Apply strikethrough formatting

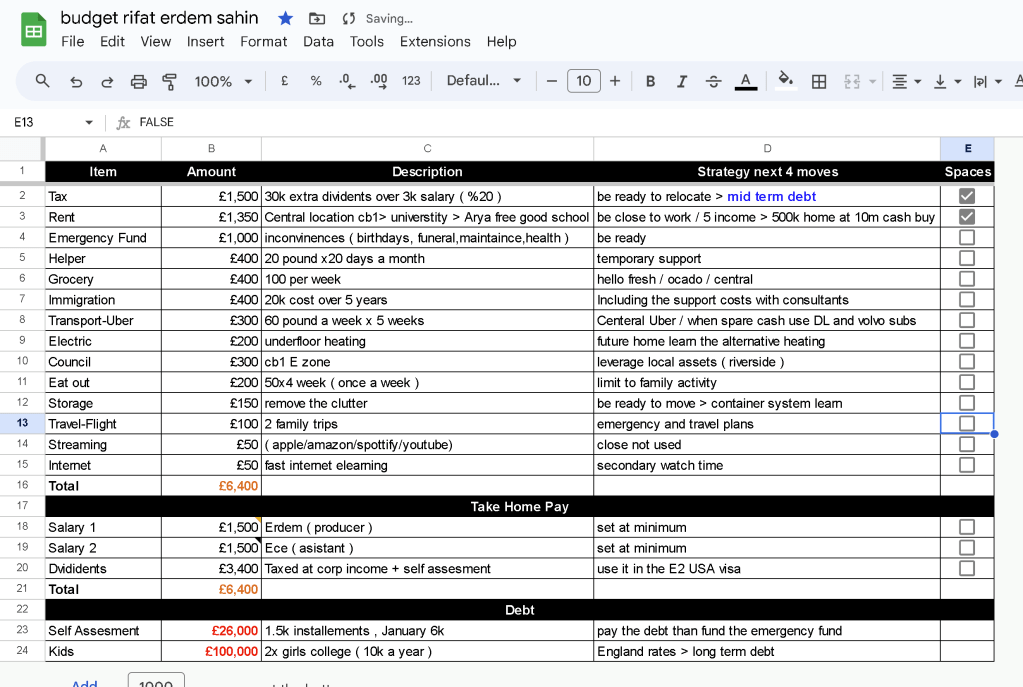pos(713,82)
